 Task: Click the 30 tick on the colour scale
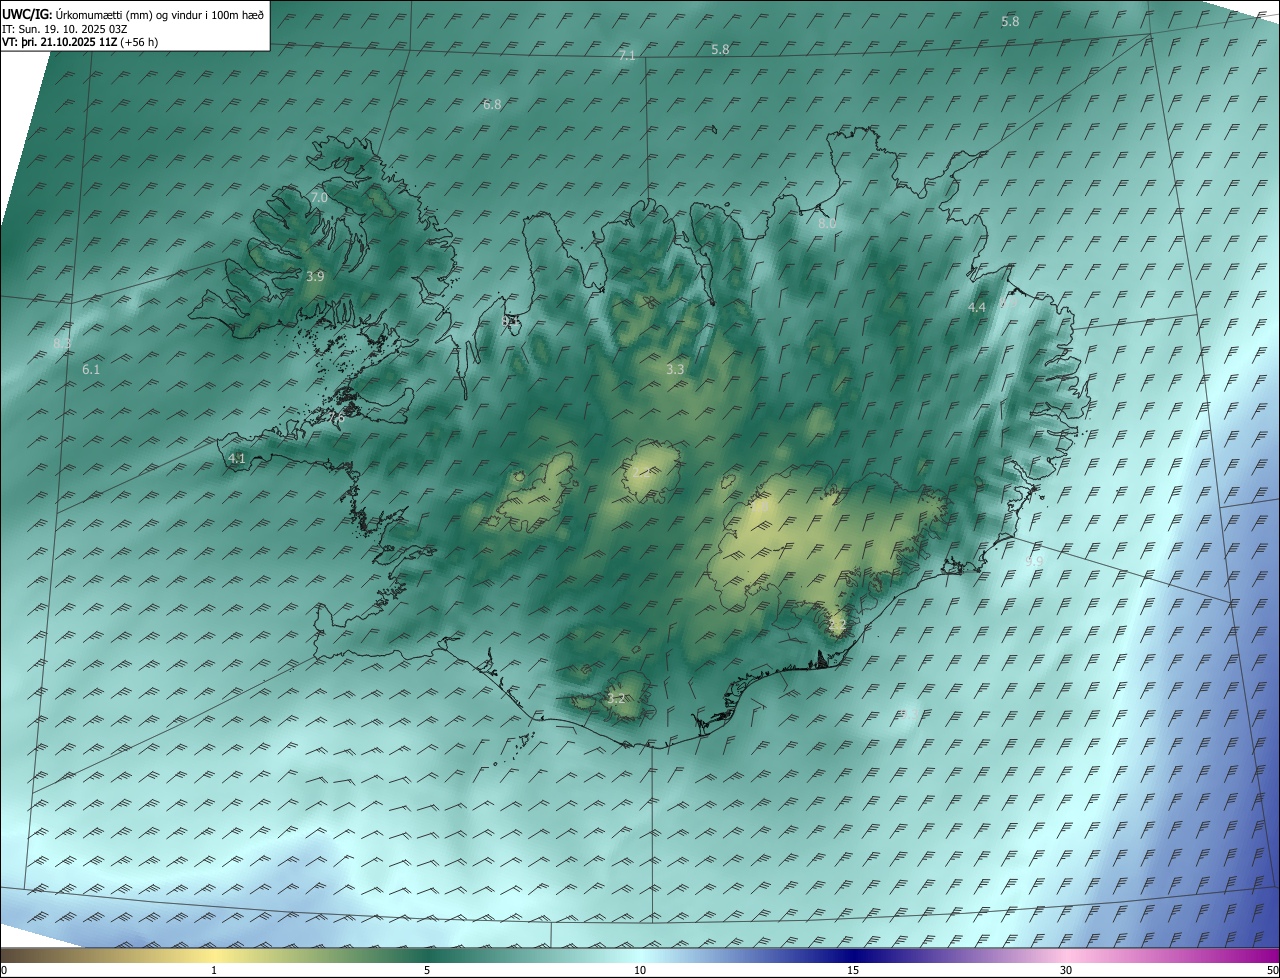coord(1066,970)
